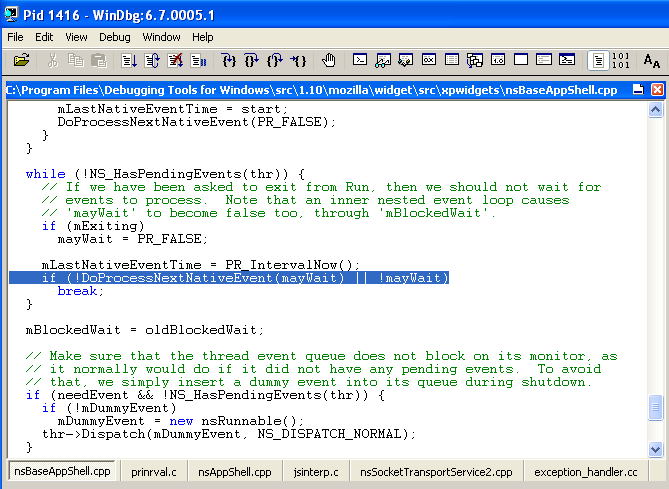Open the Font settings (AA) icon

point(652,61)
